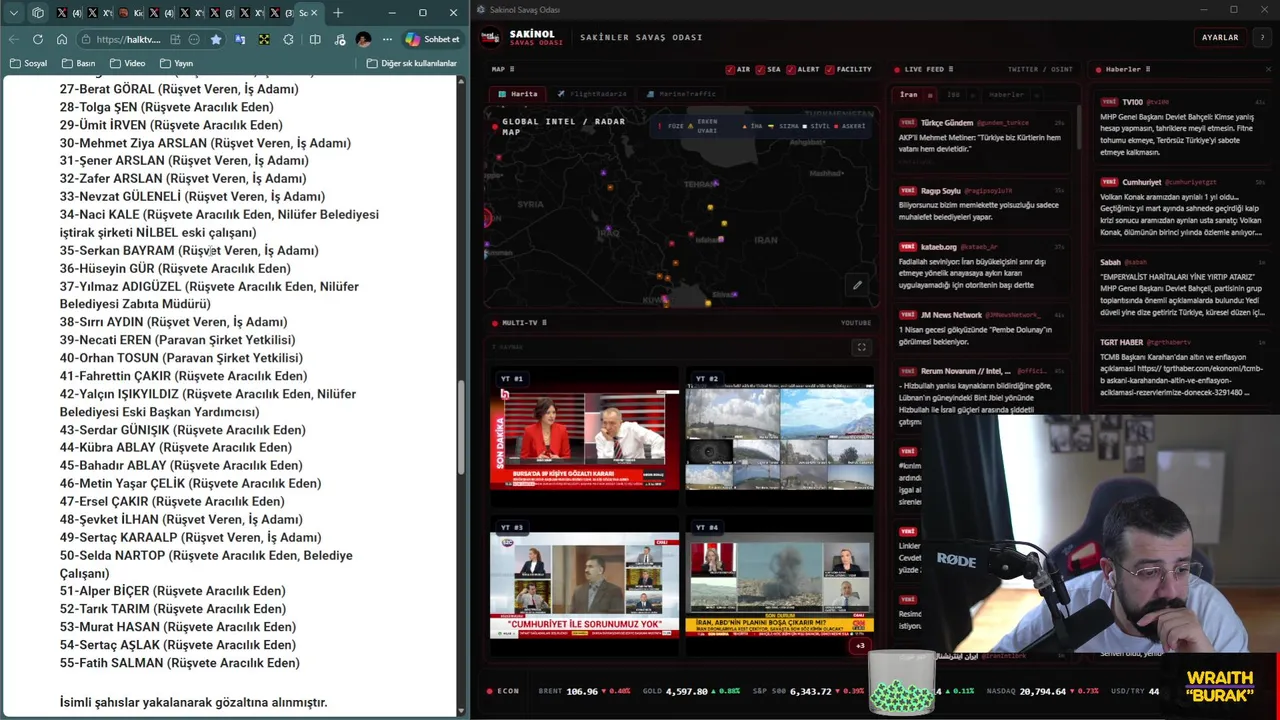Switch to the 'Kic' browser tab
This screenshot has width=1280, height=720.
[130, 13]
